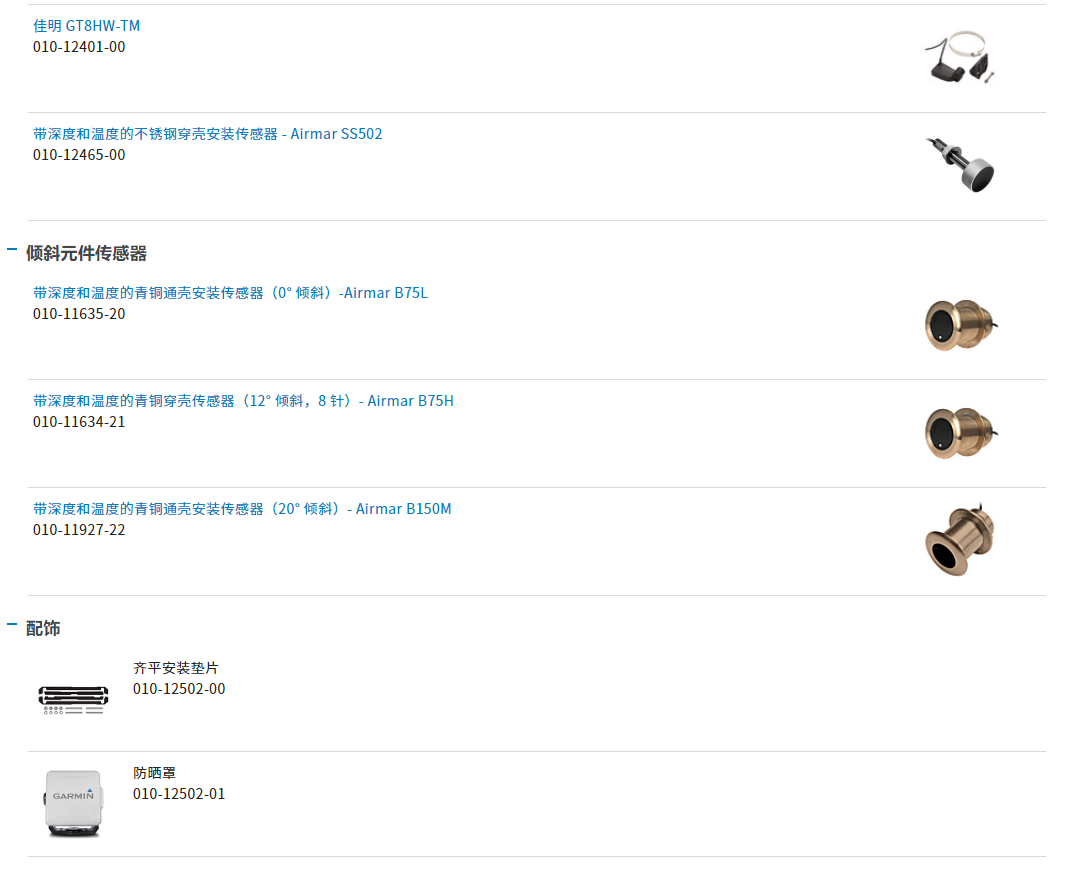Open the Airmar B75H 12° tilt link
Viewport: 1070px width, 877px height.
(x=243, y=401)
